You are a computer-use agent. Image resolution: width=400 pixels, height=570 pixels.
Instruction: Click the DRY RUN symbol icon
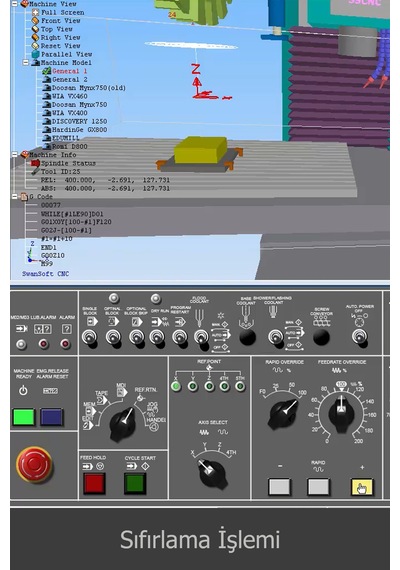coord(160,322)
